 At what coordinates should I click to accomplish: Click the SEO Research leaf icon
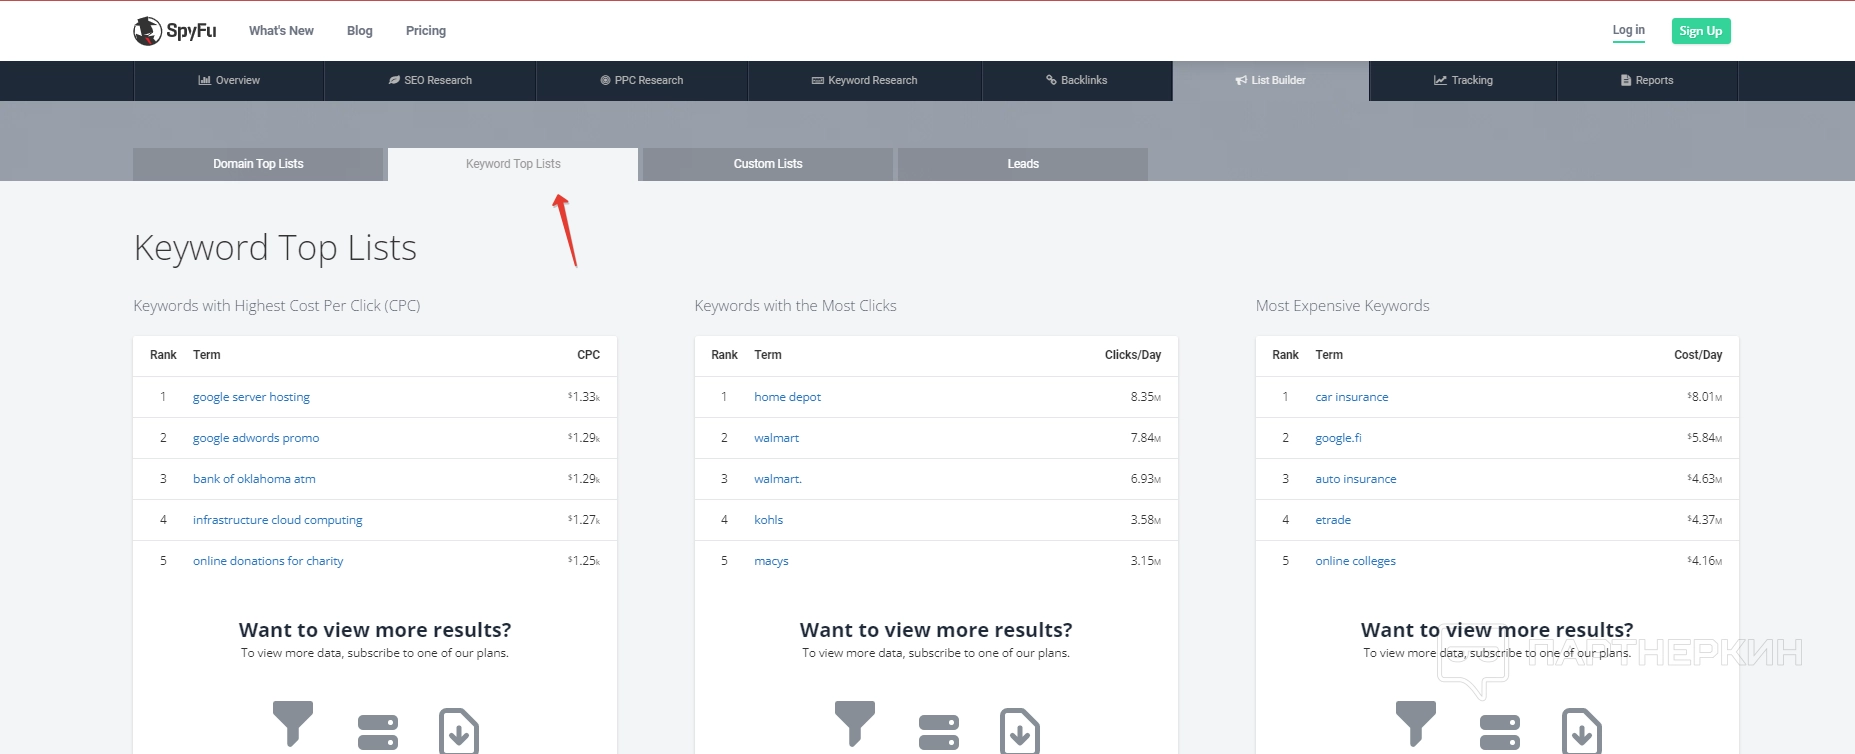point(394,80)
